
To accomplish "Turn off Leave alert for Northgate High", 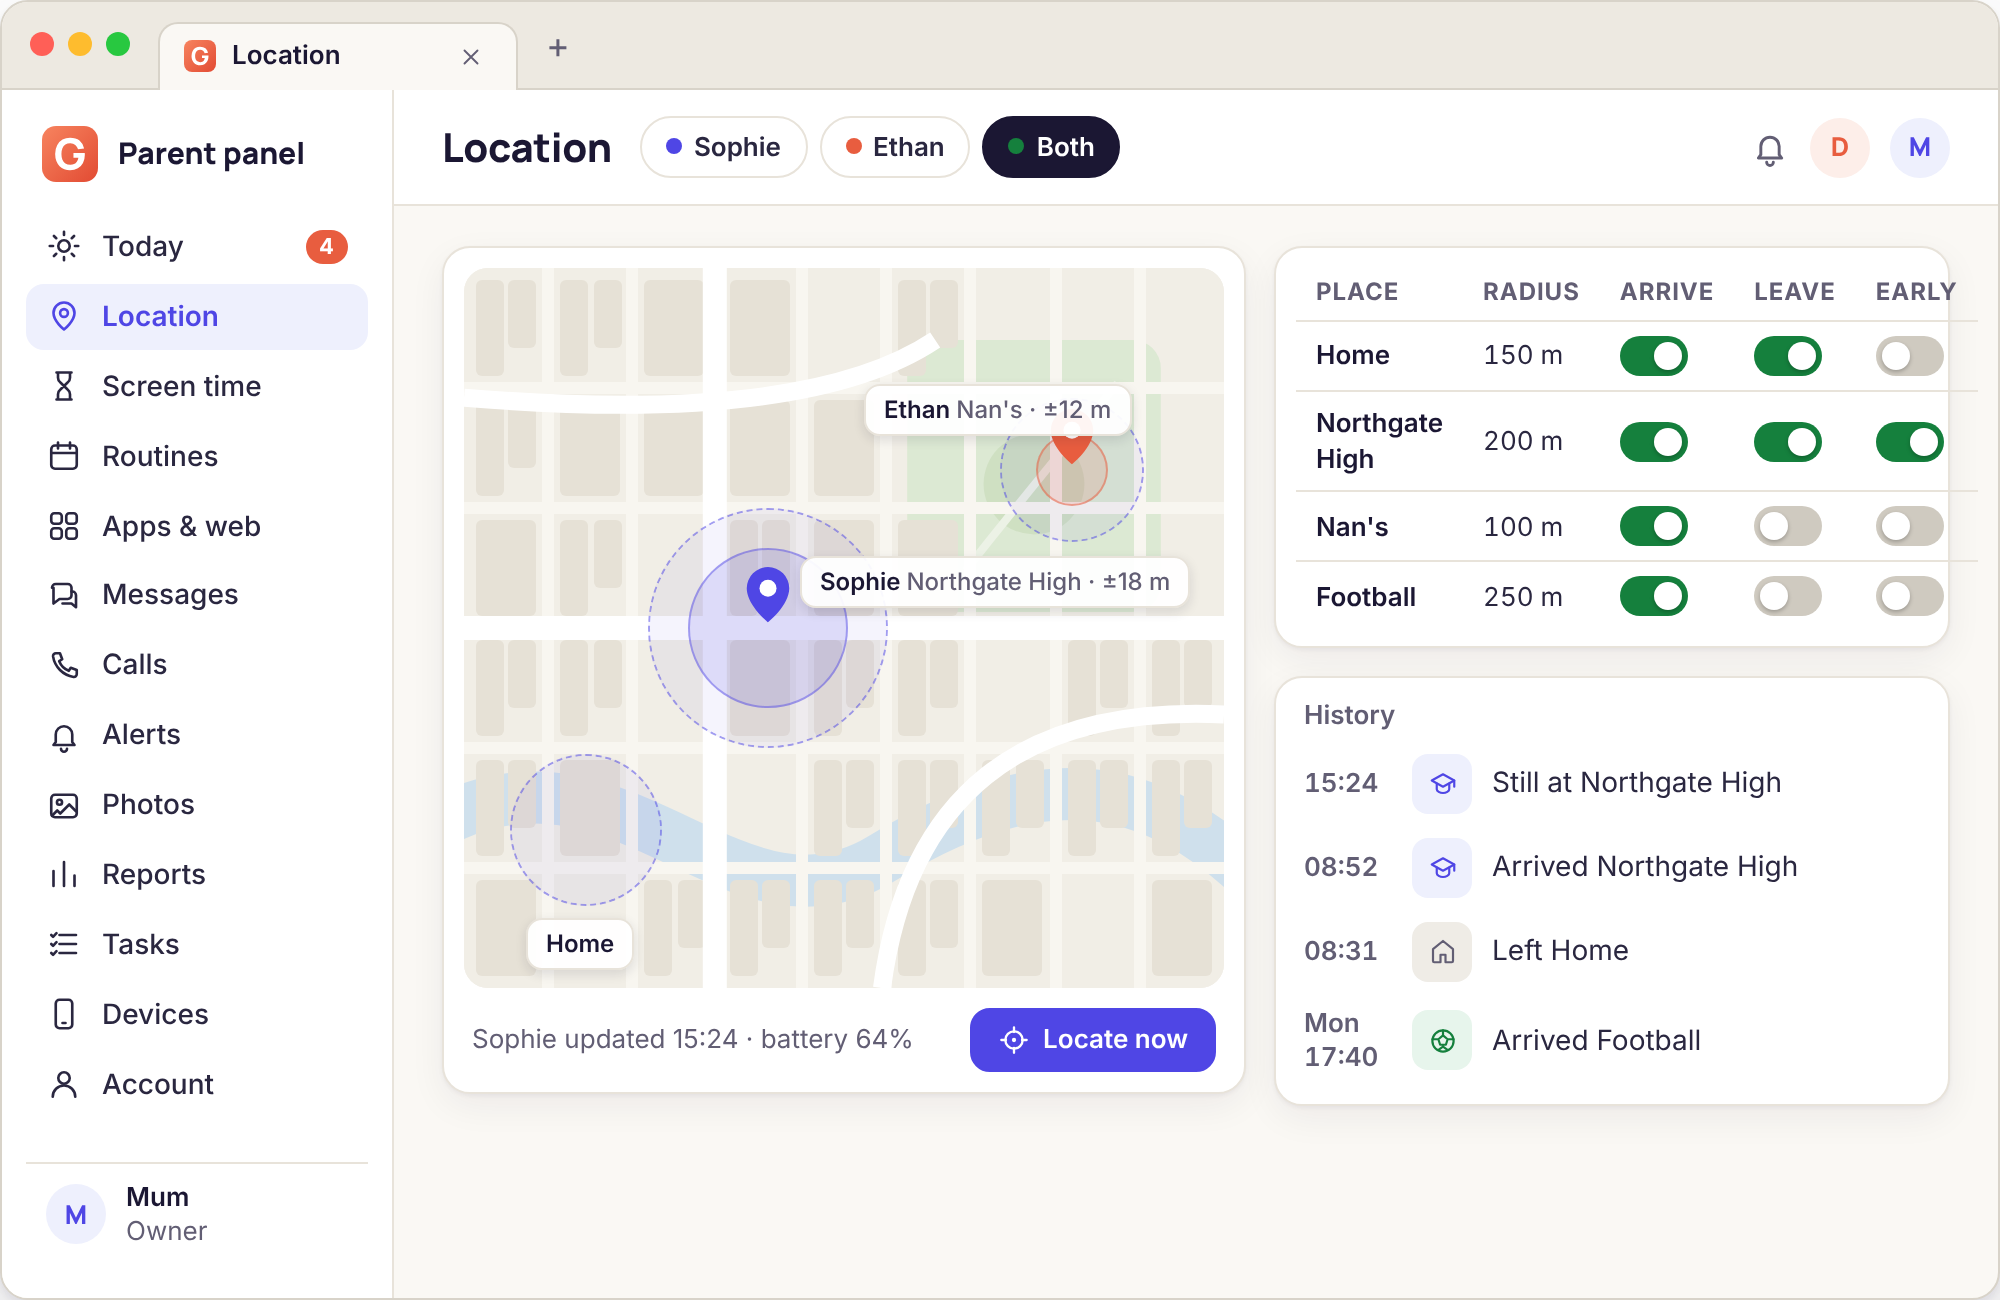I will coord(1788,442).
